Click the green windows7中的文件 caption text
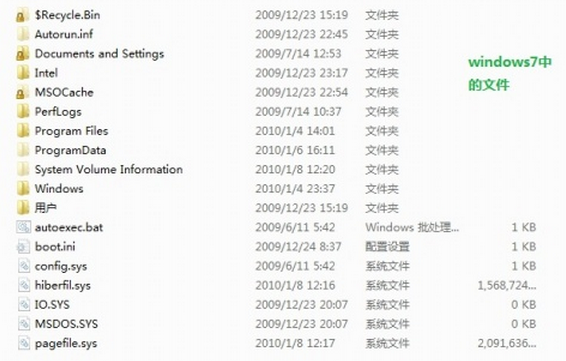 point(509,74)
